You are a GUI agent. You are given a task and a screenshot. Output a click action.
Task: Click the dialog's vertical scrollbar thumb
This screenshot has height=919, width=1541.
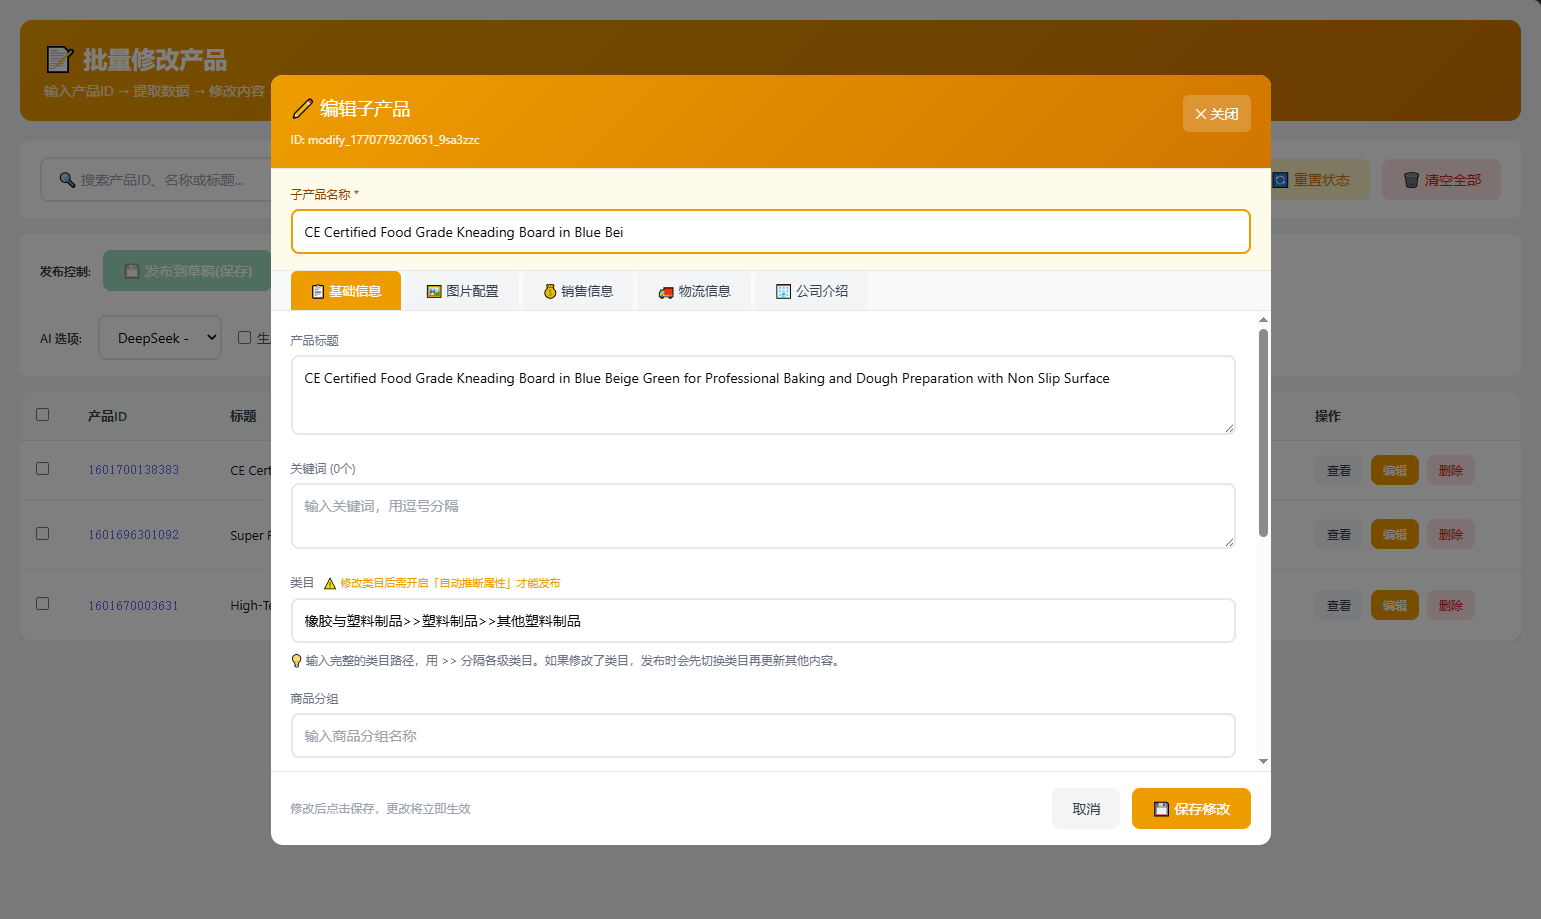click(1263, 430)
